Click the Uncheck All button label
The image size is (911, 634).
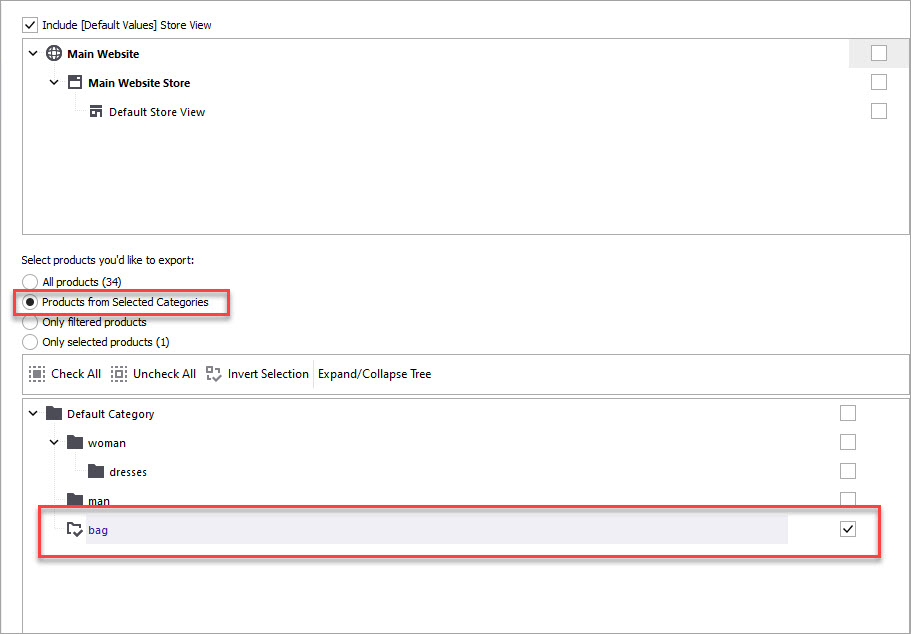coord(164,374)
